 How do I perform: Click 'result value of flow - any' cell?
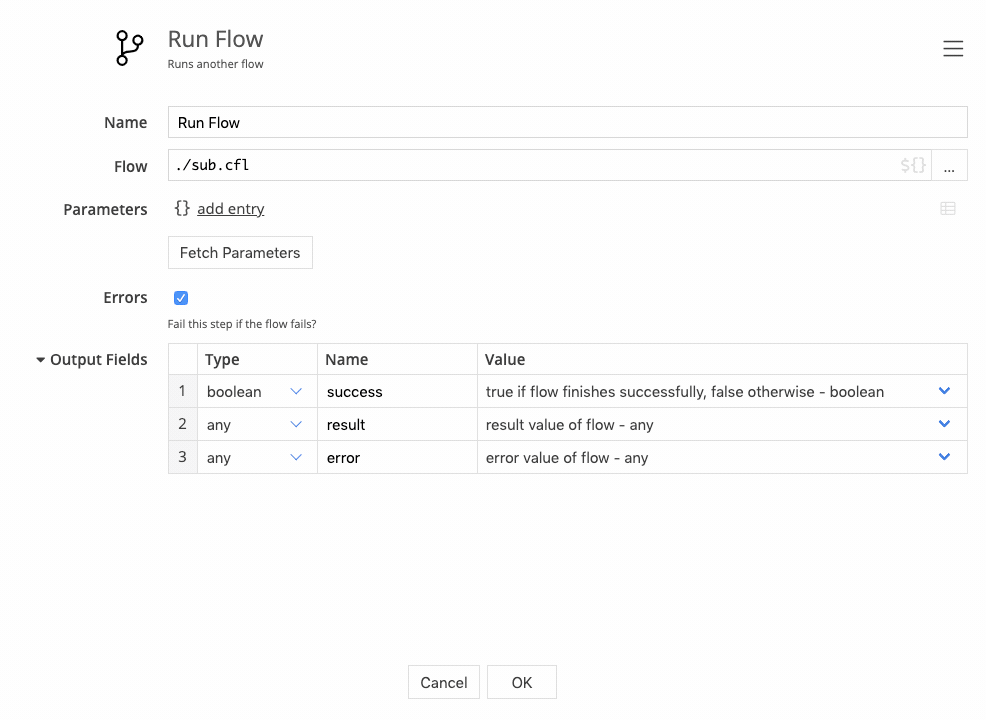(x=722, y=424)
